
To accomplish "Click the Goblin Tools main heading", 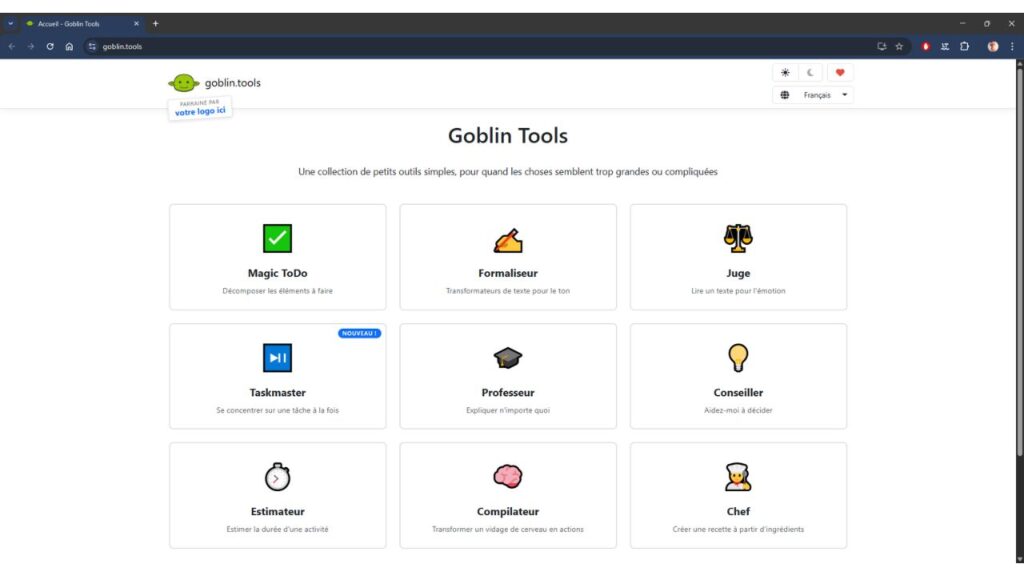I will point(507,135).
